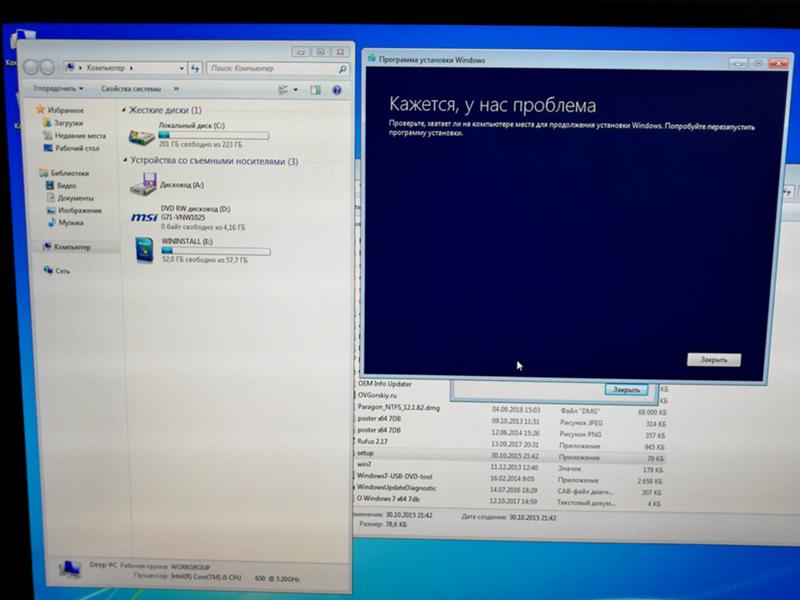Select the floppy drive (A:) icon
The image size is (800, 600).
point(143,185)
